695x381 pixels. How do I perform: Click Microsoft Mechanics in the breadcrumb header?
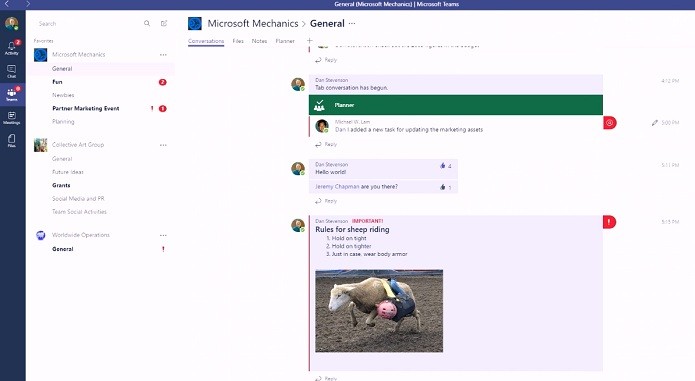(253, 23)
